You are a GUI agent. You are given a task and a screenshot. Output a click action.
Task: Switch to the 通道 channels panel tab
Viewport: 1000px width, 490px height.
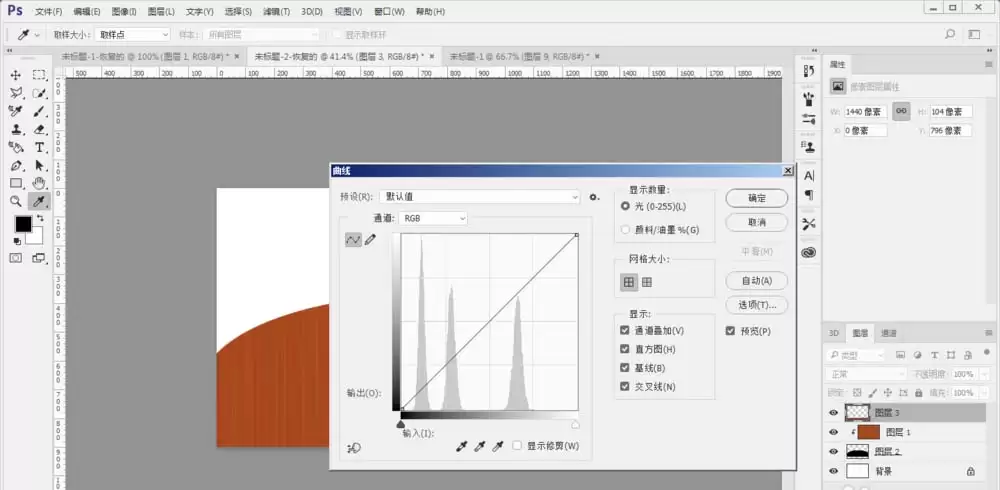(x=888, y=333)
